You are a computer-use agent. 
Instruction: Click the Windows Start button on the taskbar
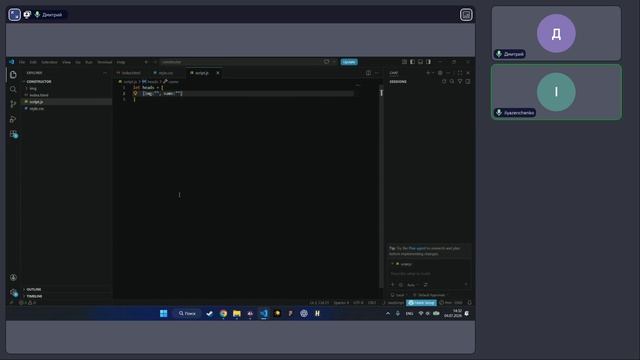tap(164, 313)
